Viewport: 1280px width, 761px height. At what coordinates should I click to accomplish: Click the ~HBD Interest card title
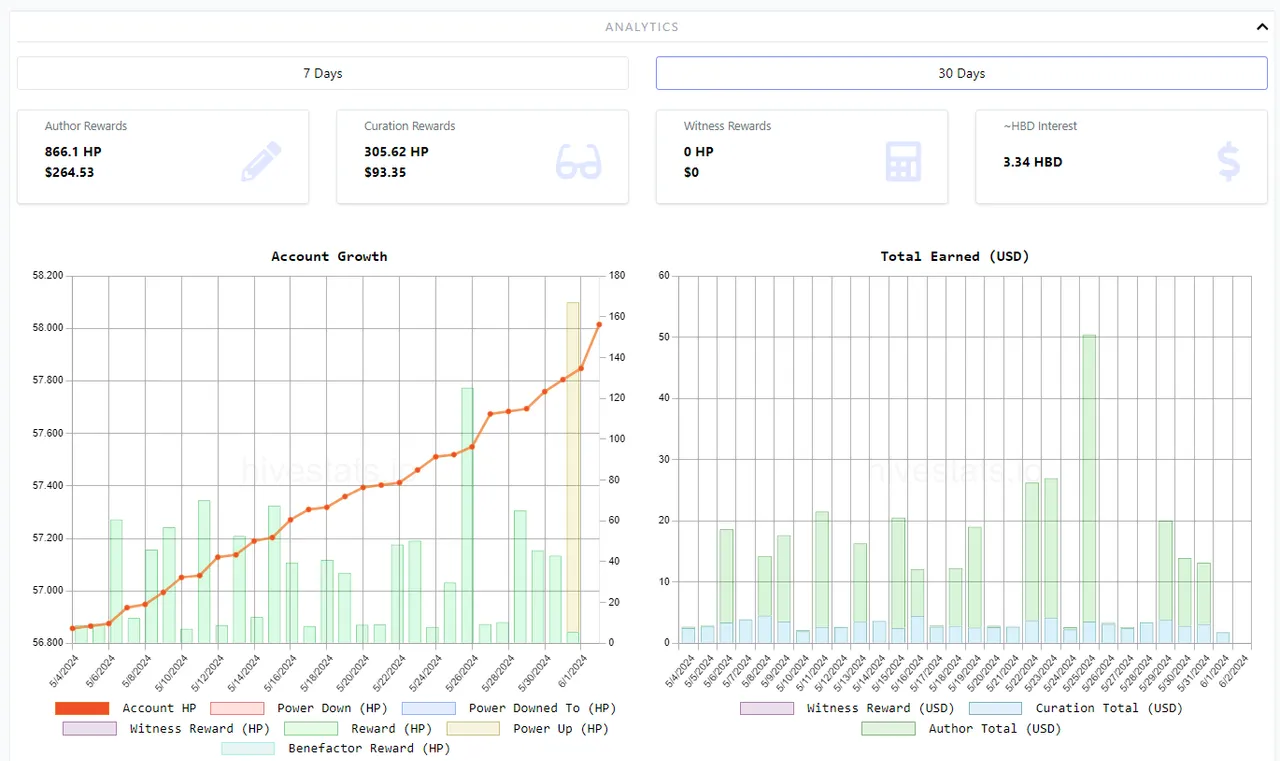point(1040,126)
